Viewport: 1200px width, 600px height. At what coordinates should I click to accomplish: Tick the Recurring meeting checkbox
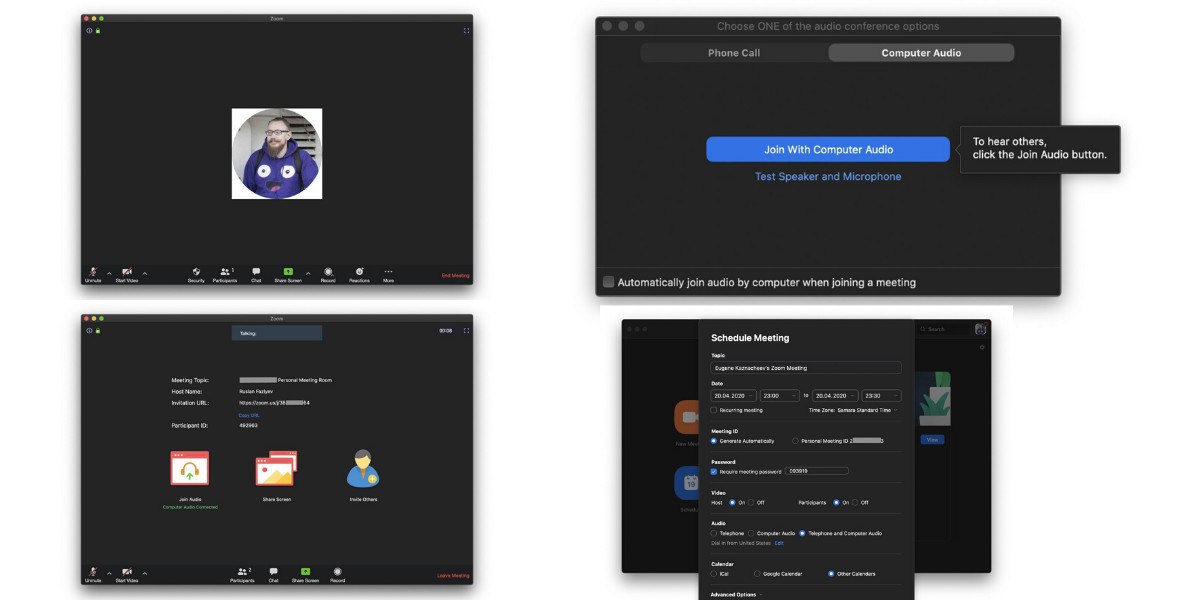pyautogui.click(x=713, y=410)
